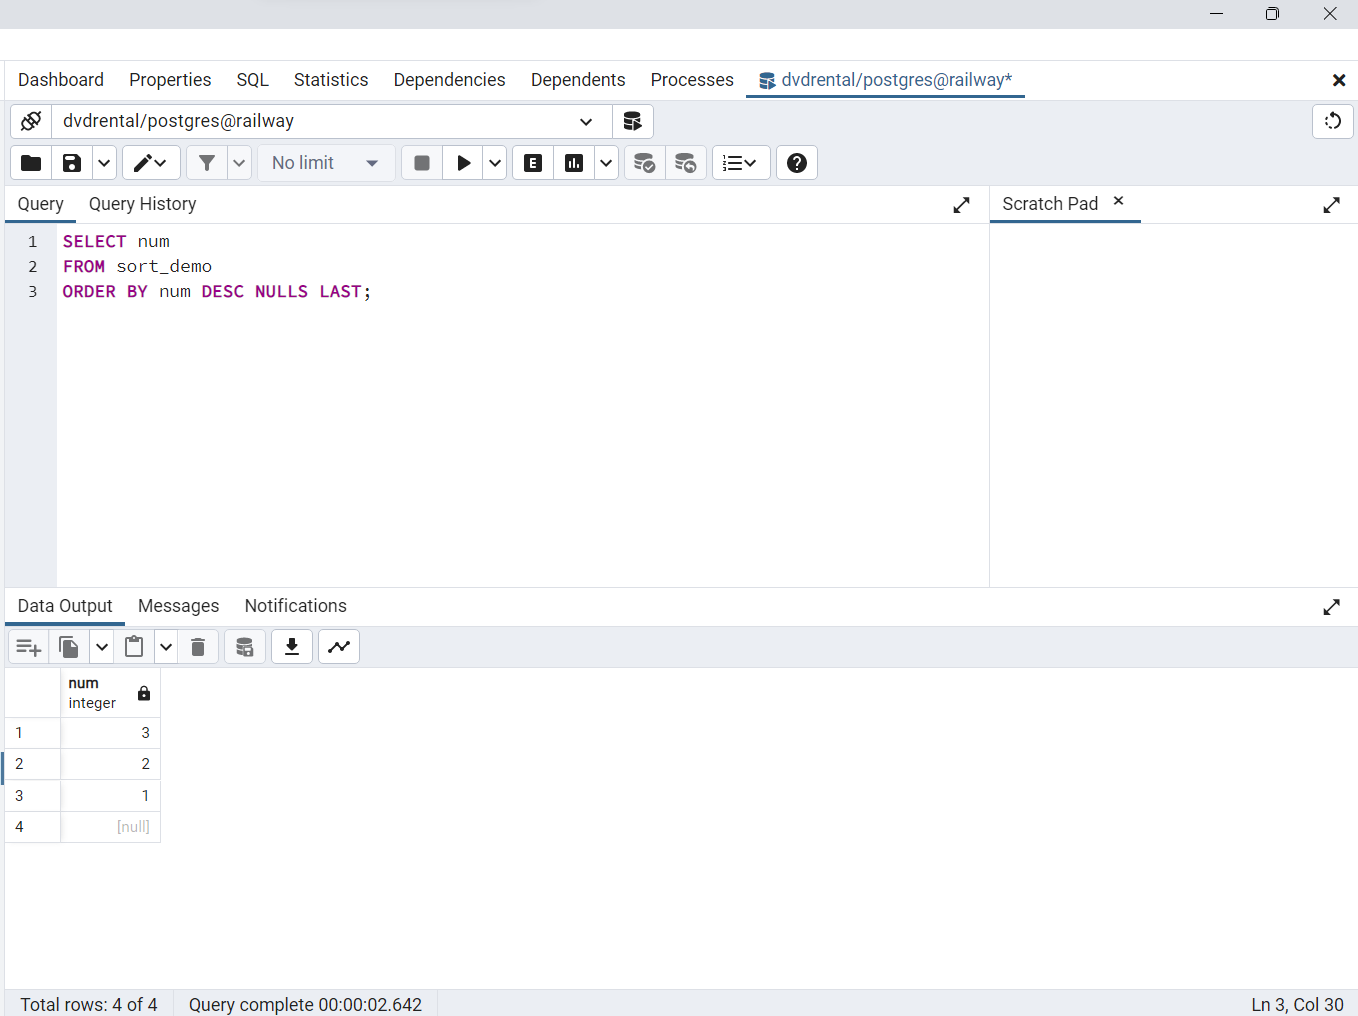Click the Ln 3, Col 30 indicator
1358x1016 pixels.
pos(1297,1005)
